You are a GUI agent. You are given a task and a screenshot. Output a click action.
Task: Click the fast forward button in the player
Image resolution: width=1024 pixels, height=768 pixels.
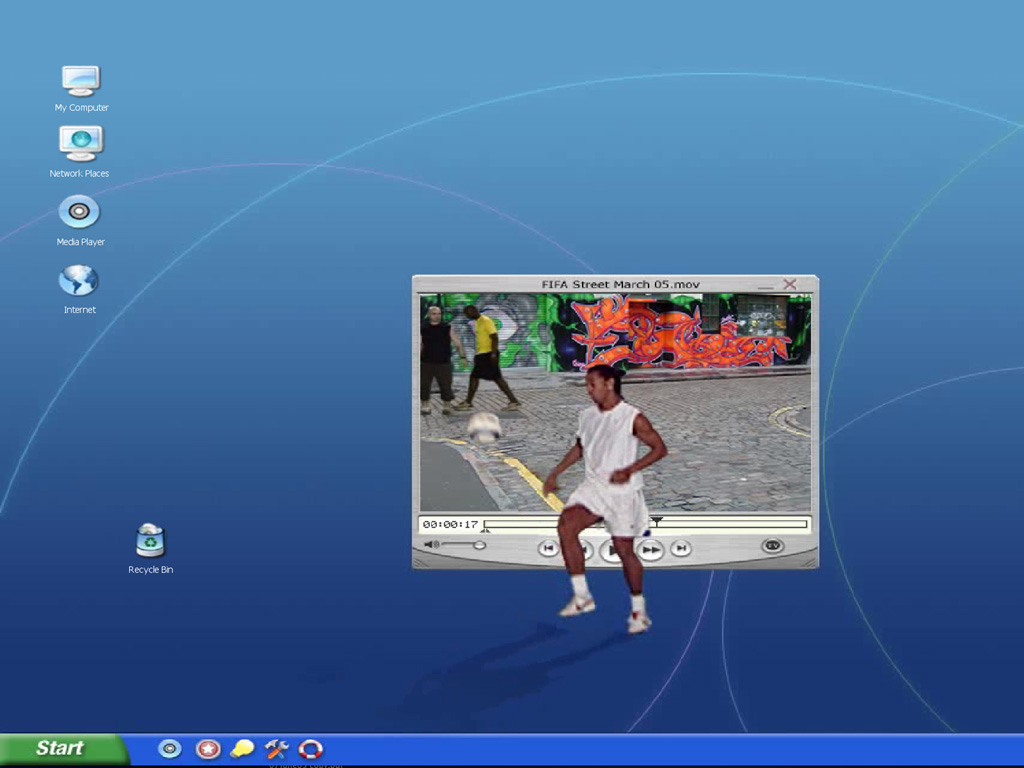(x=650, y=550)
